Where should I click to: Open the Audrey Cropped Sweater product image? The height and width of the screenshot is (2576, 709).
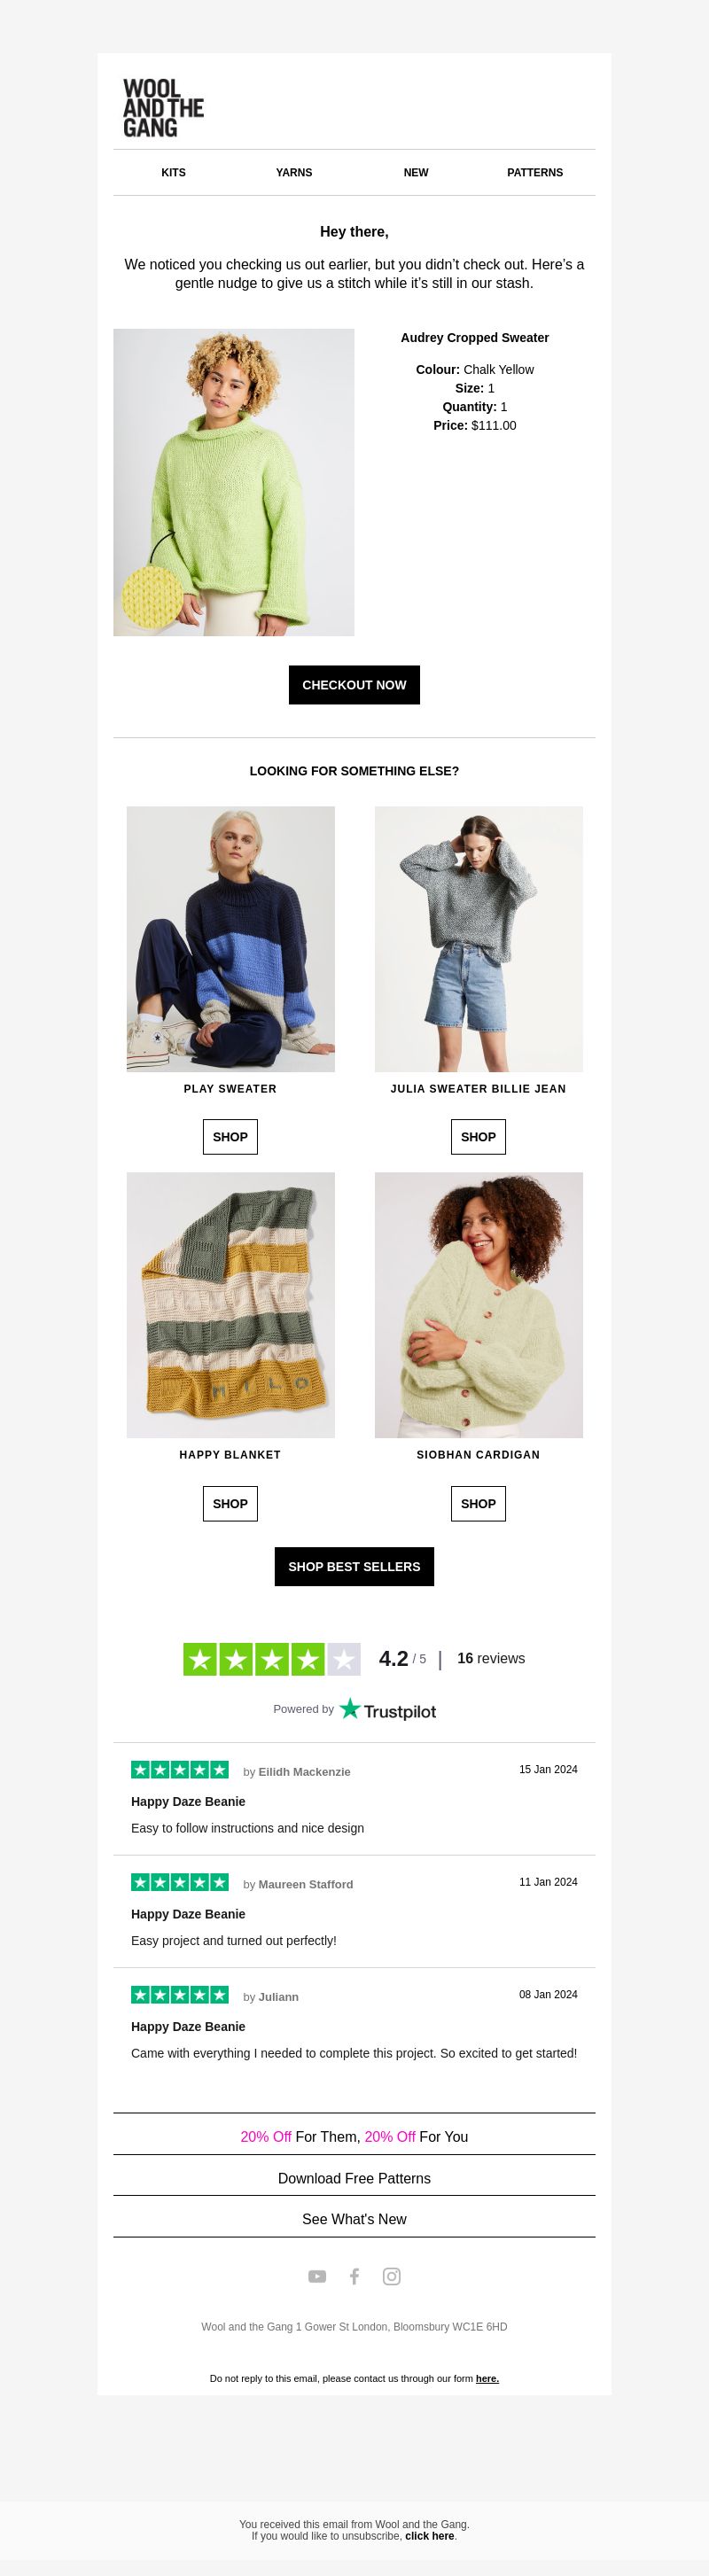pos(234,482)
